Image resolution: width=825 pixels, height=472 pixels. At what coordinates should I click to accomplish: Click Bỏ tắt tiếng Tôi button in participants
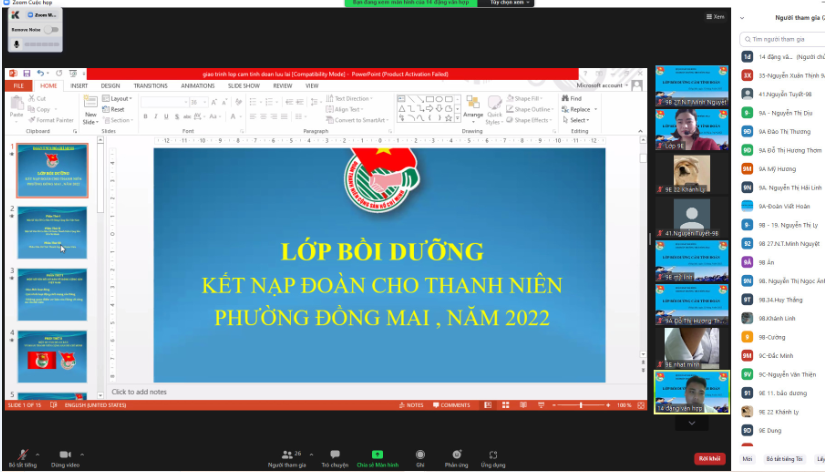pyautogui.click(x=784, y=459)
